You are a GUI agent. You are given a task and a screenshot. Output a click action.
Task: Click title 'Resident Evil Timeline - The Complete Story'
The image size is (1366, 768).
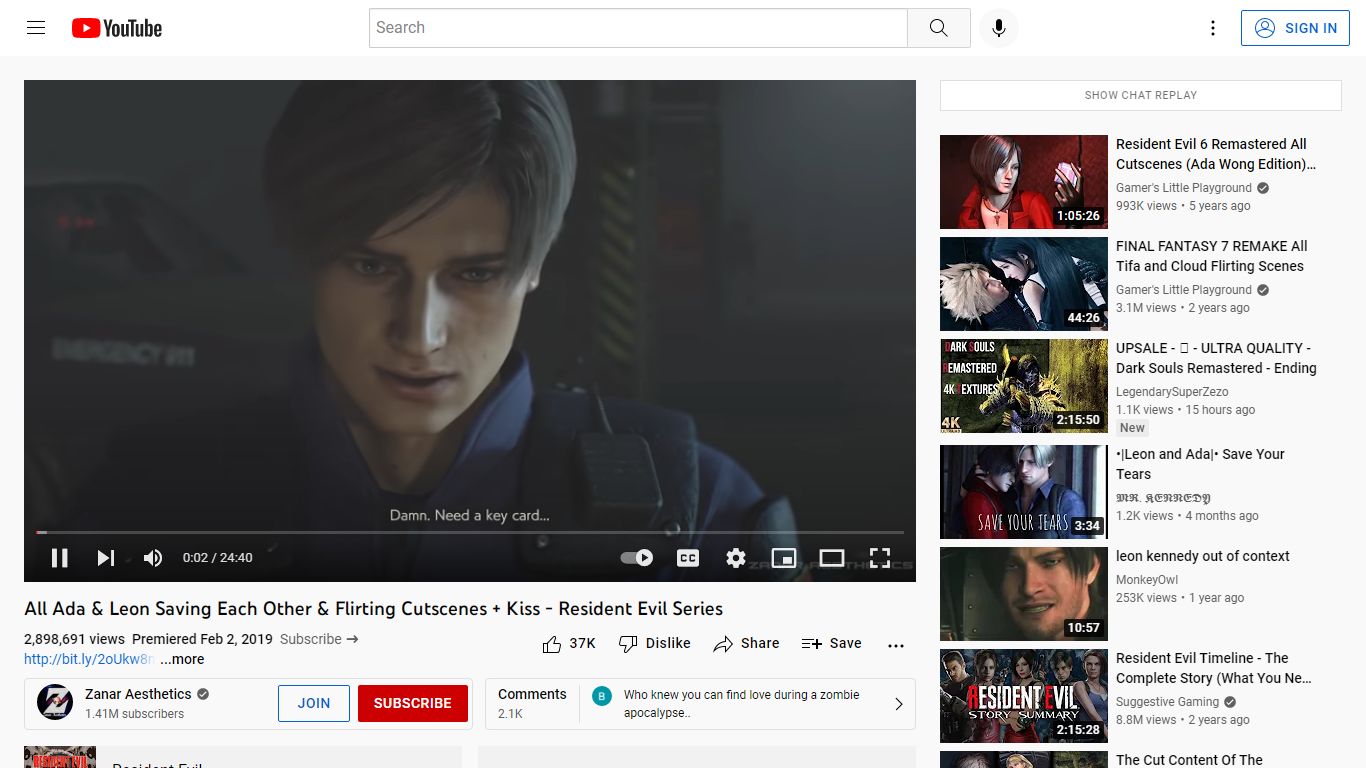point(1214,668)
